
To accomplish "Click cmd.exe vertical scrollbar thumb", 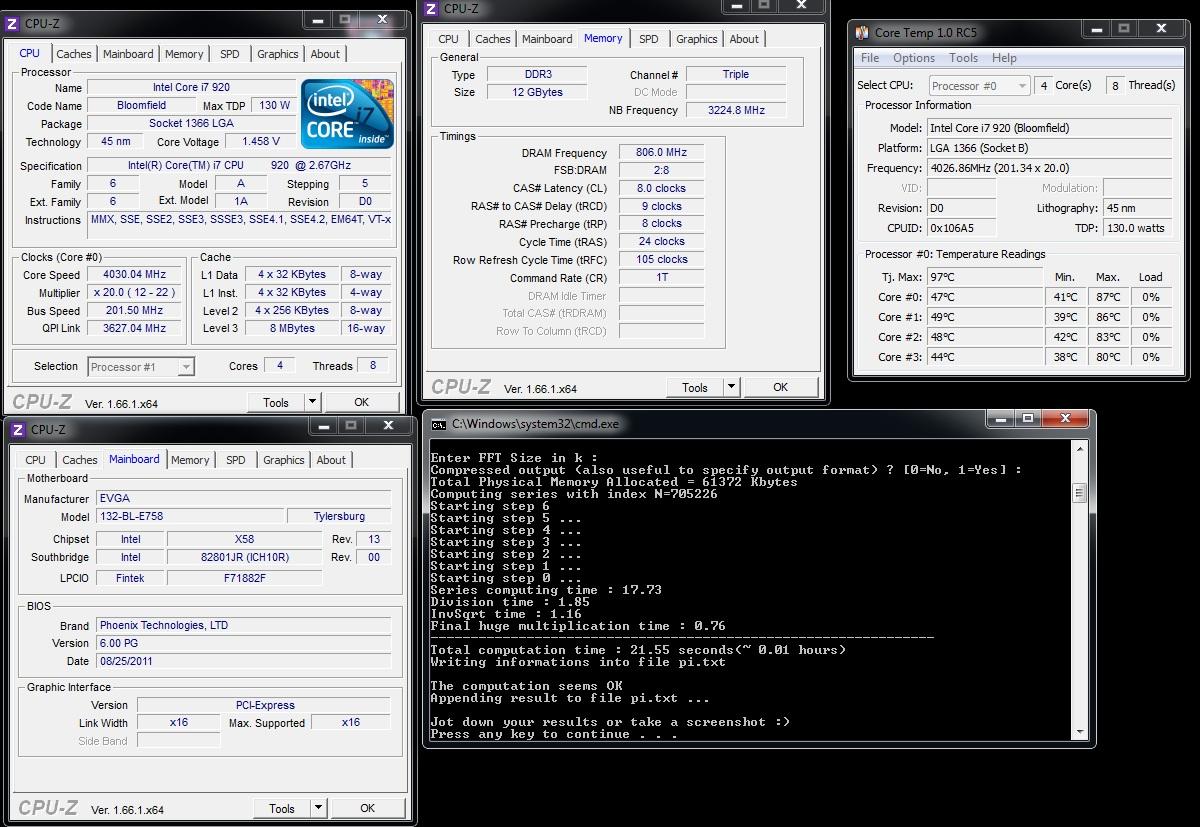I will (1079, 492).
